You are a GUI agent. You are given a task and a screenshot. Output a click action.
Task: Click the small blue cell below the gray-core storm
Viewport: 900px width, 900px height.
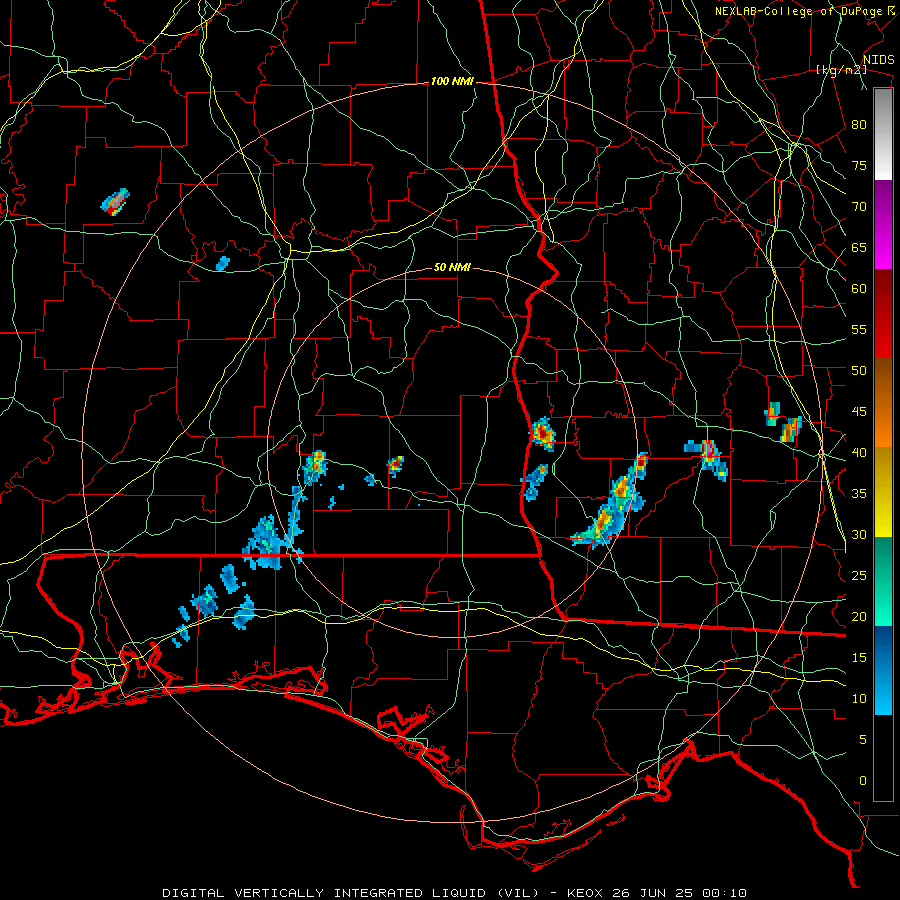[x=222, y=263]
